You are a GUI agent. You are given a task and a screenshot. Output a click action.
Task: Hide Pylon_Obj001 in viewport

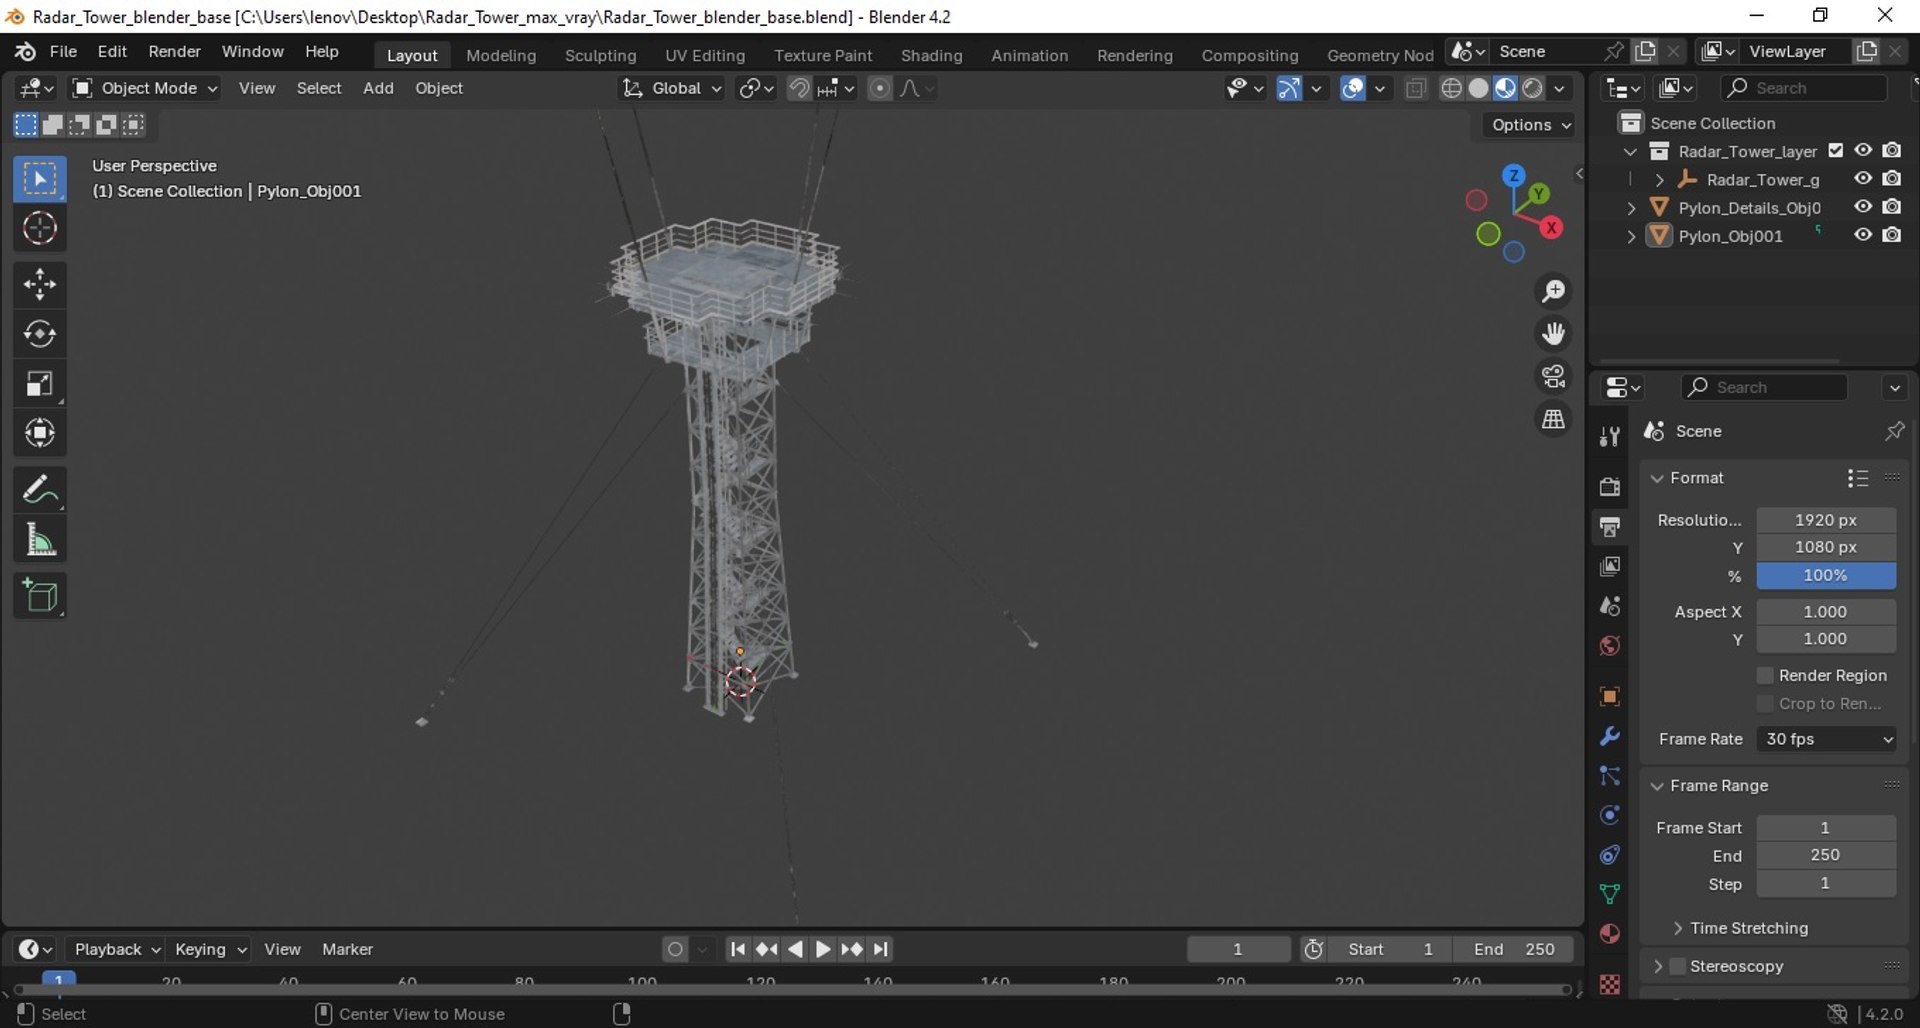[1863, 235]
